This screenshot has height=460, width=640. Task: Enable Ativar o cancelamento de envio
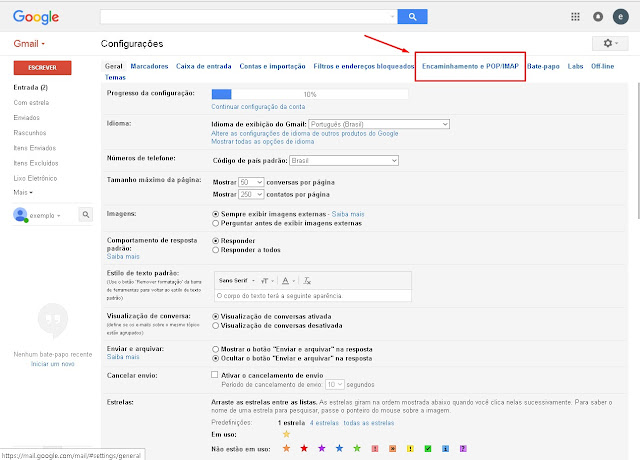pyautogui.click(x=214, y=375)
